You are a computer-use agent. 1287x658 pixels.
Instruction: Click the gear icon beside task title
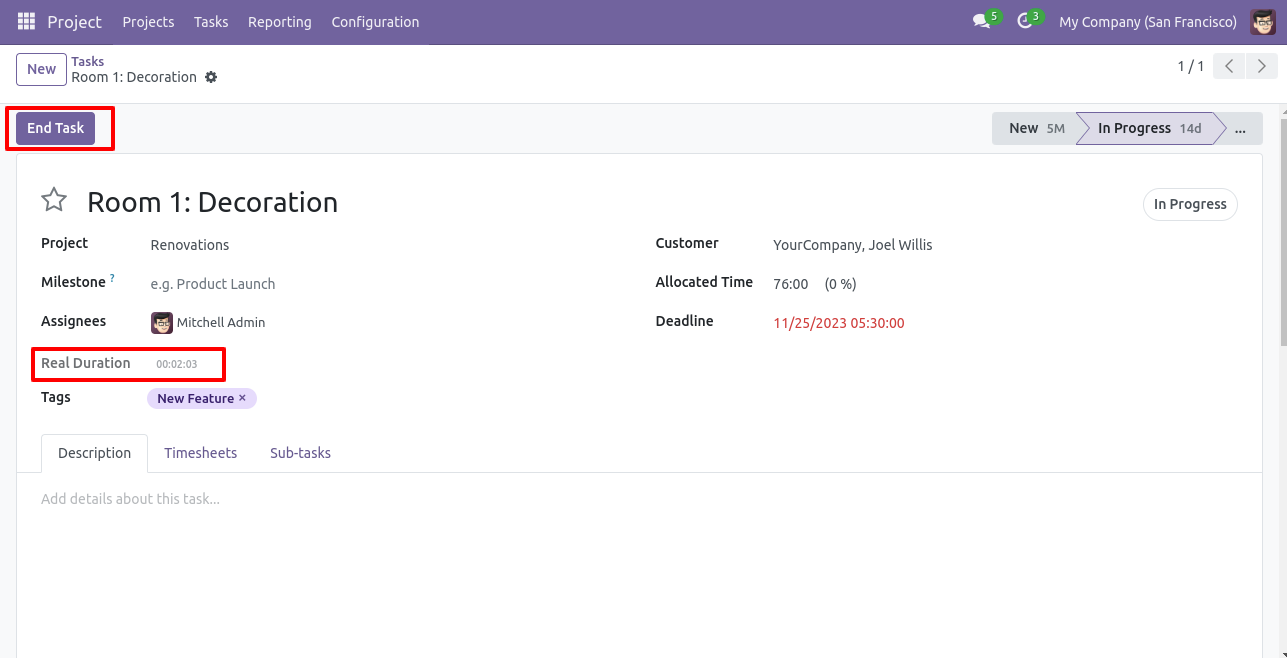click(x=211, y=77)
